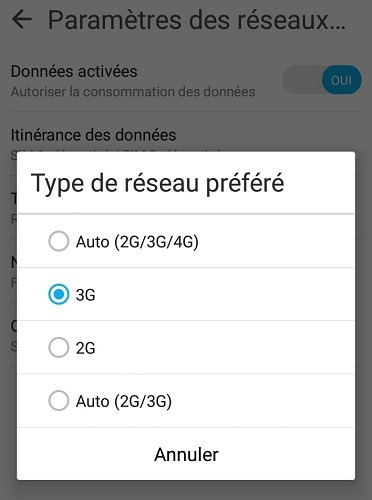Click the 3G option label text
372x500 pixels.
85,295
